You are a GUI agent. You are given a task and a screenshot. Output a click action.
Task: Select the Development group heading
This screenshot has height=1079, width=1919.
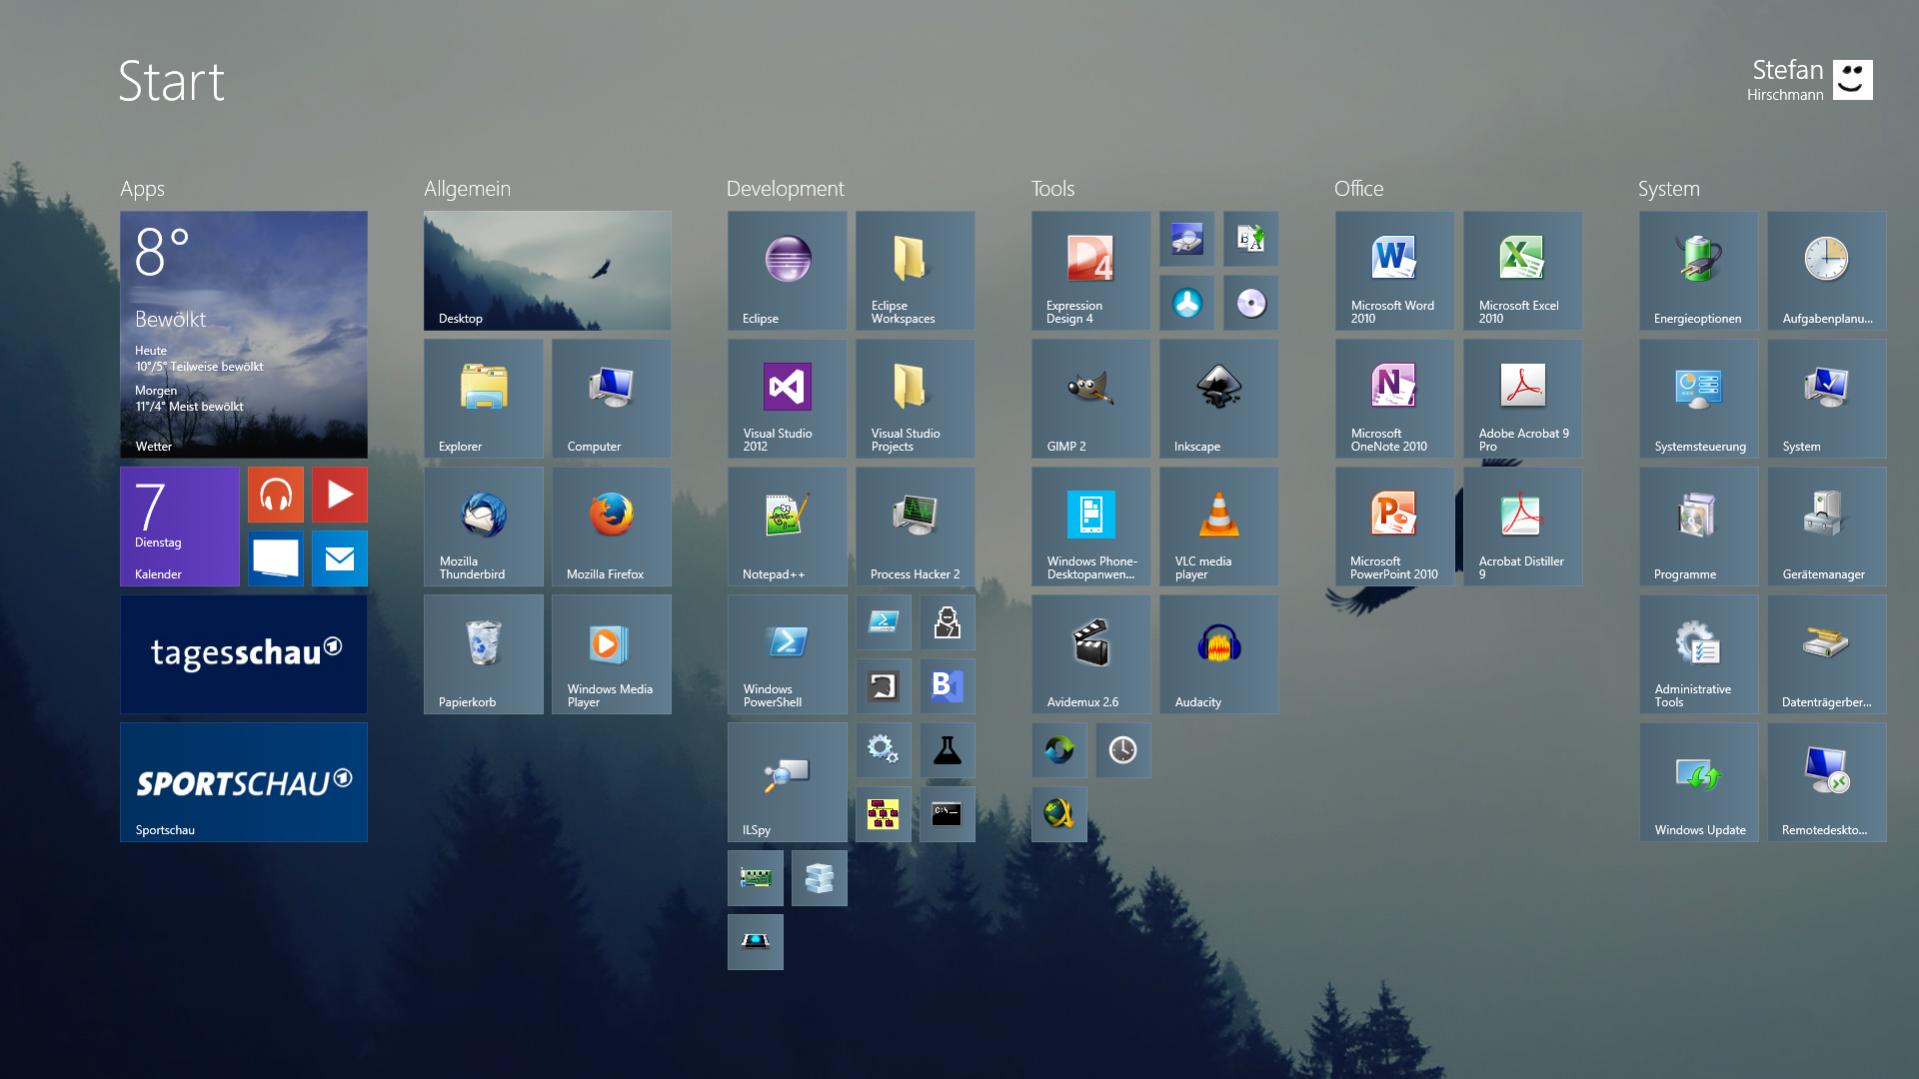coord(785,188)
